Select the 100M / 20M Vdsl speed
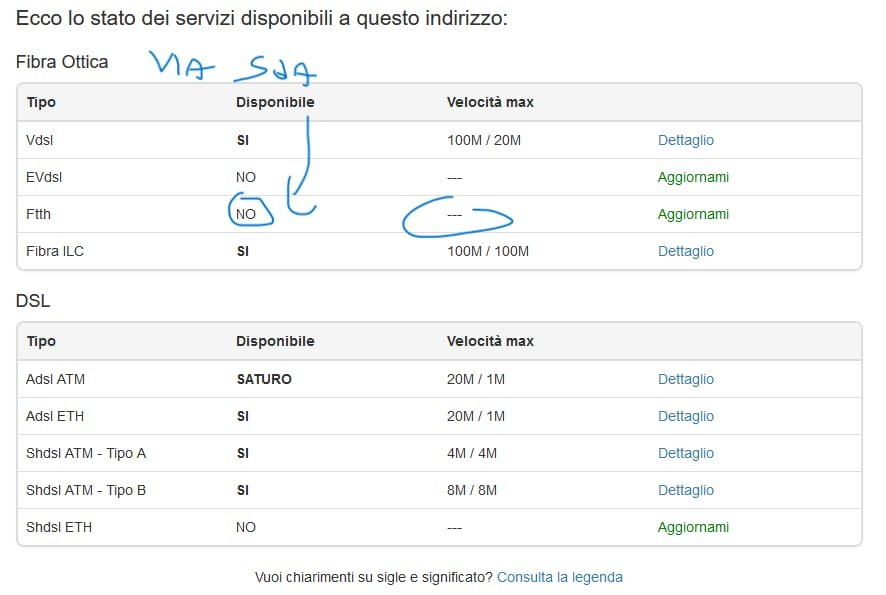 click(484, 140)
